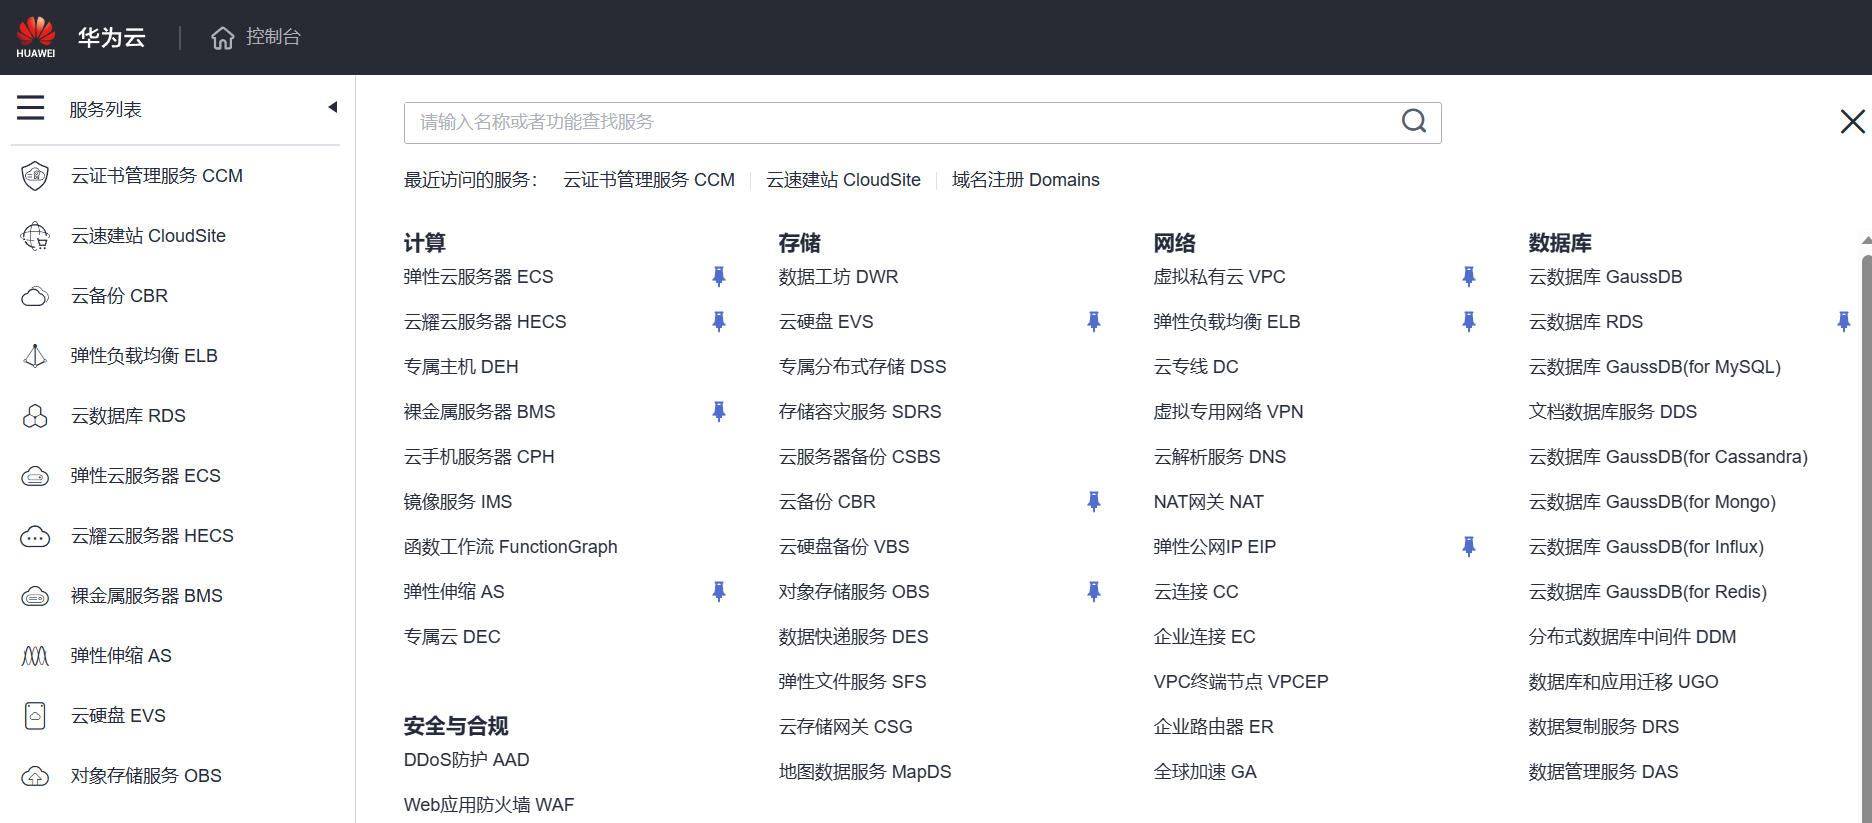Select 云速建站 CloudSite in sidebar
Image resolution: width=1872 pixels, height=823 pixels.
(x=148, y=236)
